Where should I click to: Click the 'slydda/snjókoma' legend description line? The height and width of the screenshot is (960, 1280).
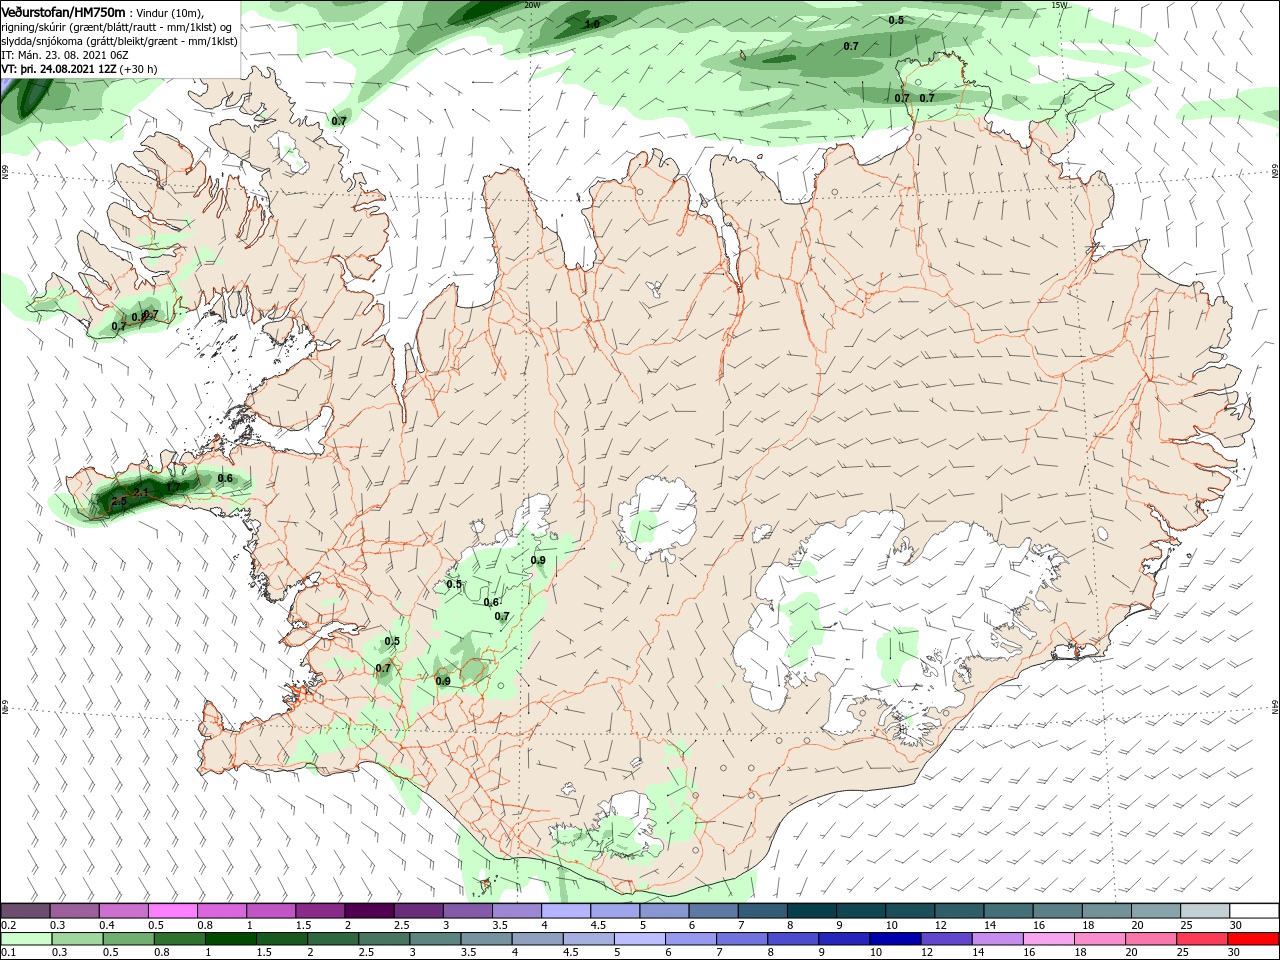coord(119,41)
